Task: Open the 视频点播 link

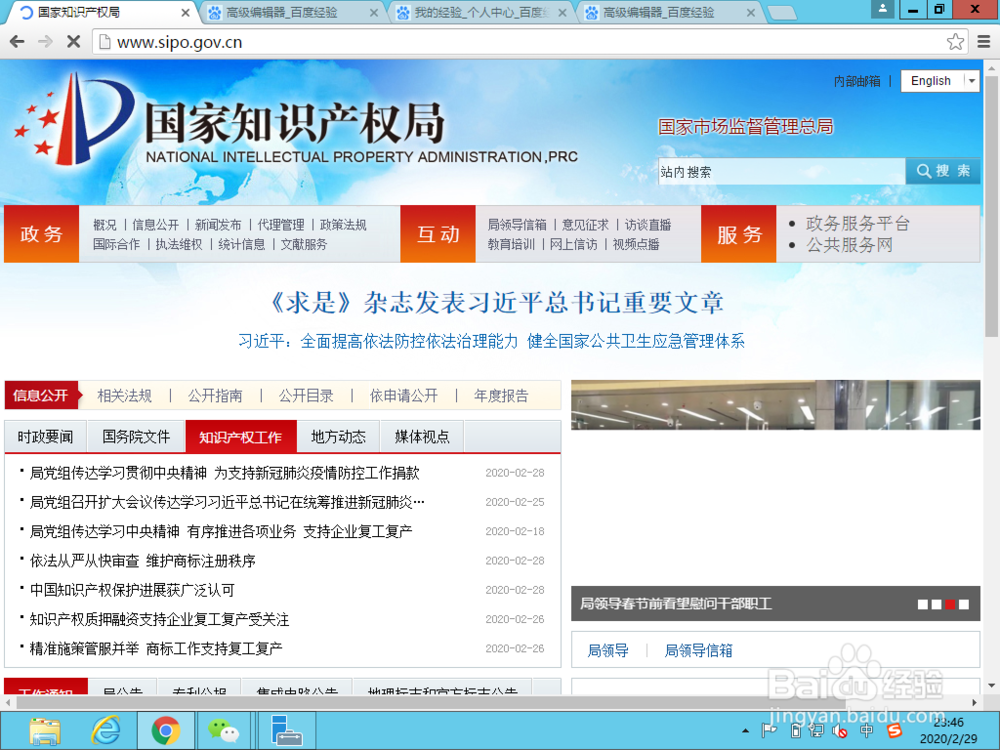Action: 636,244
